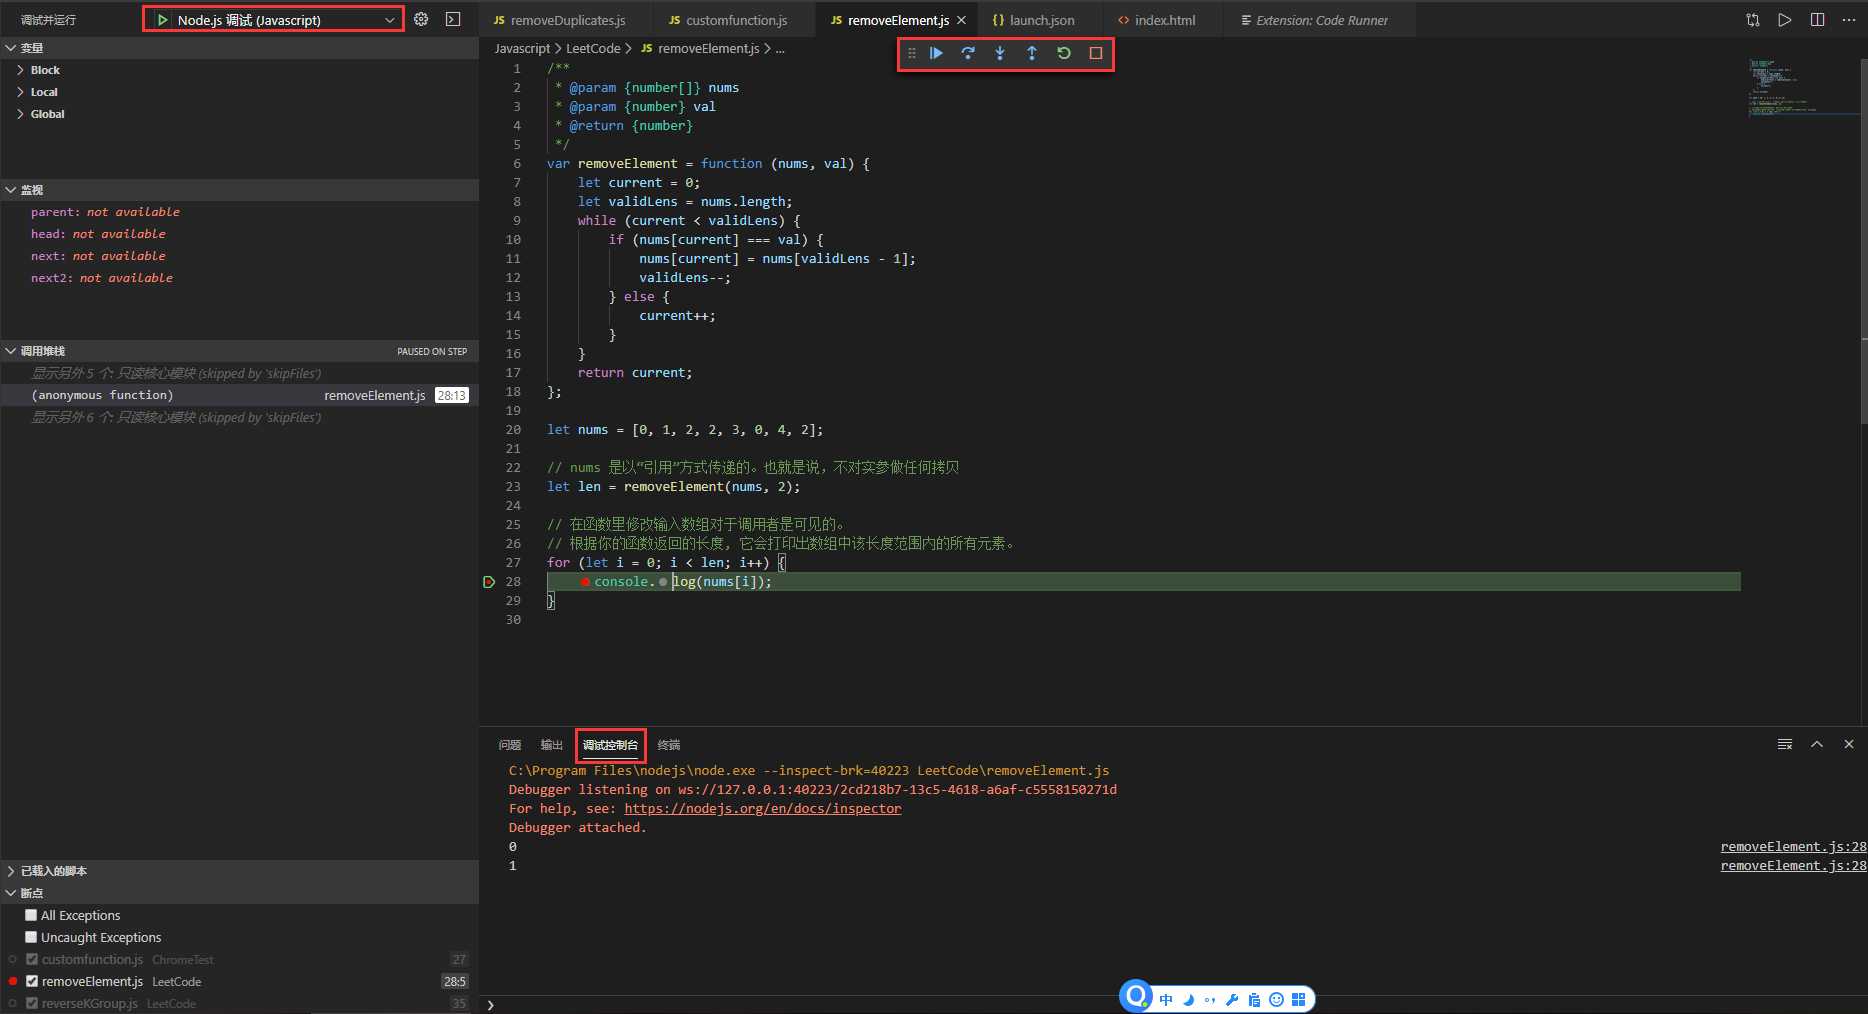Viewport: 1868px width, 1014px height.
Task: Expand the 已载入的脚本 loaded scripts section
Action: [240, 871]
